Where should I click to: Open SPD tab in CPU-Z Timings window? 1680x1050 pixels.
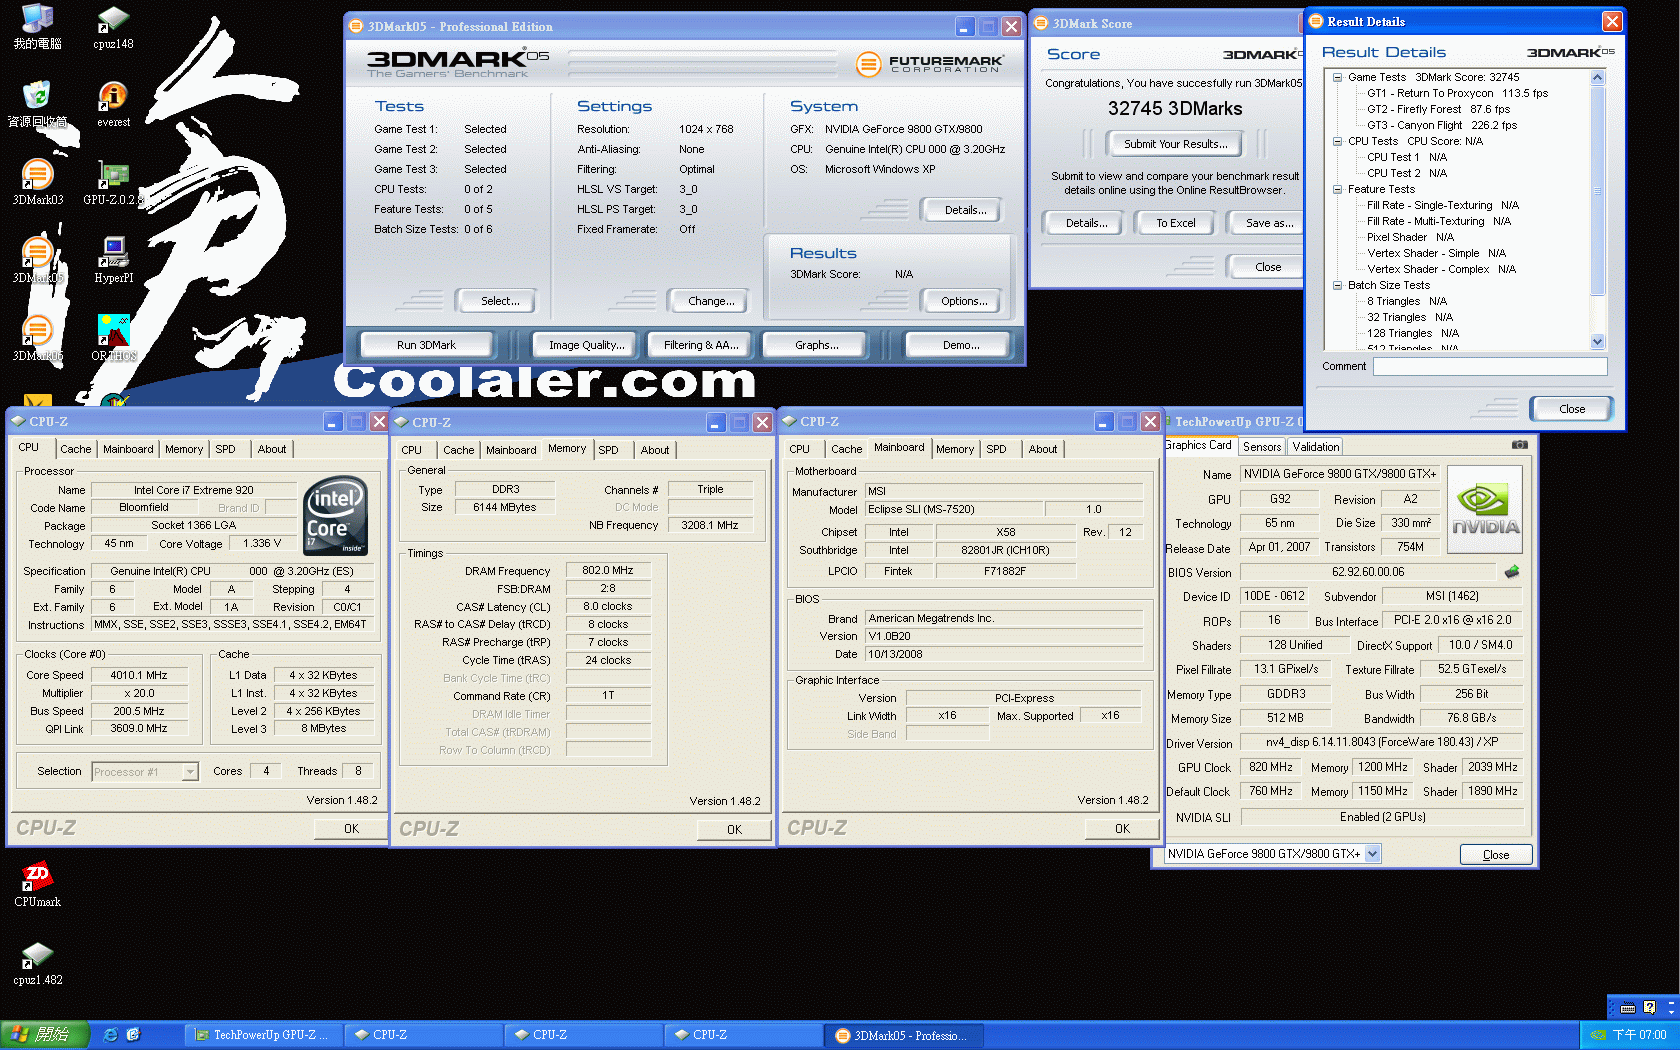coord(608,450)
